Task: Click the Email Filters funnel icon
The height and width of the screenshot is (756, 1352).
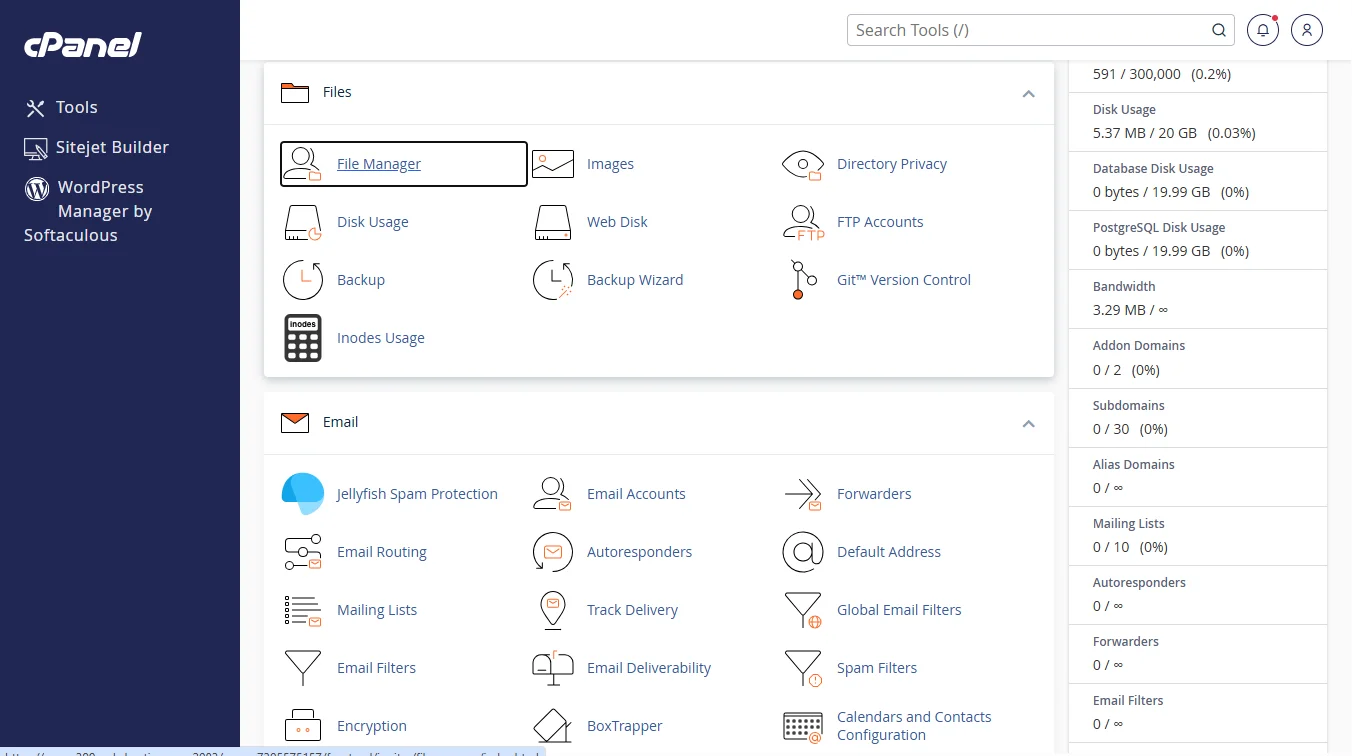Action: [302, 668]
